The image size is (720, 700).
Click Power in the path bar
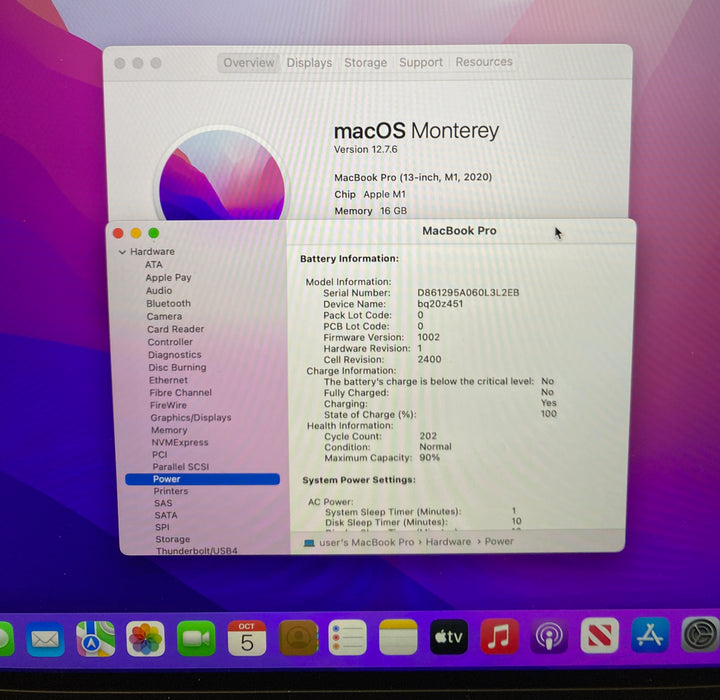[x=499, y=541]
